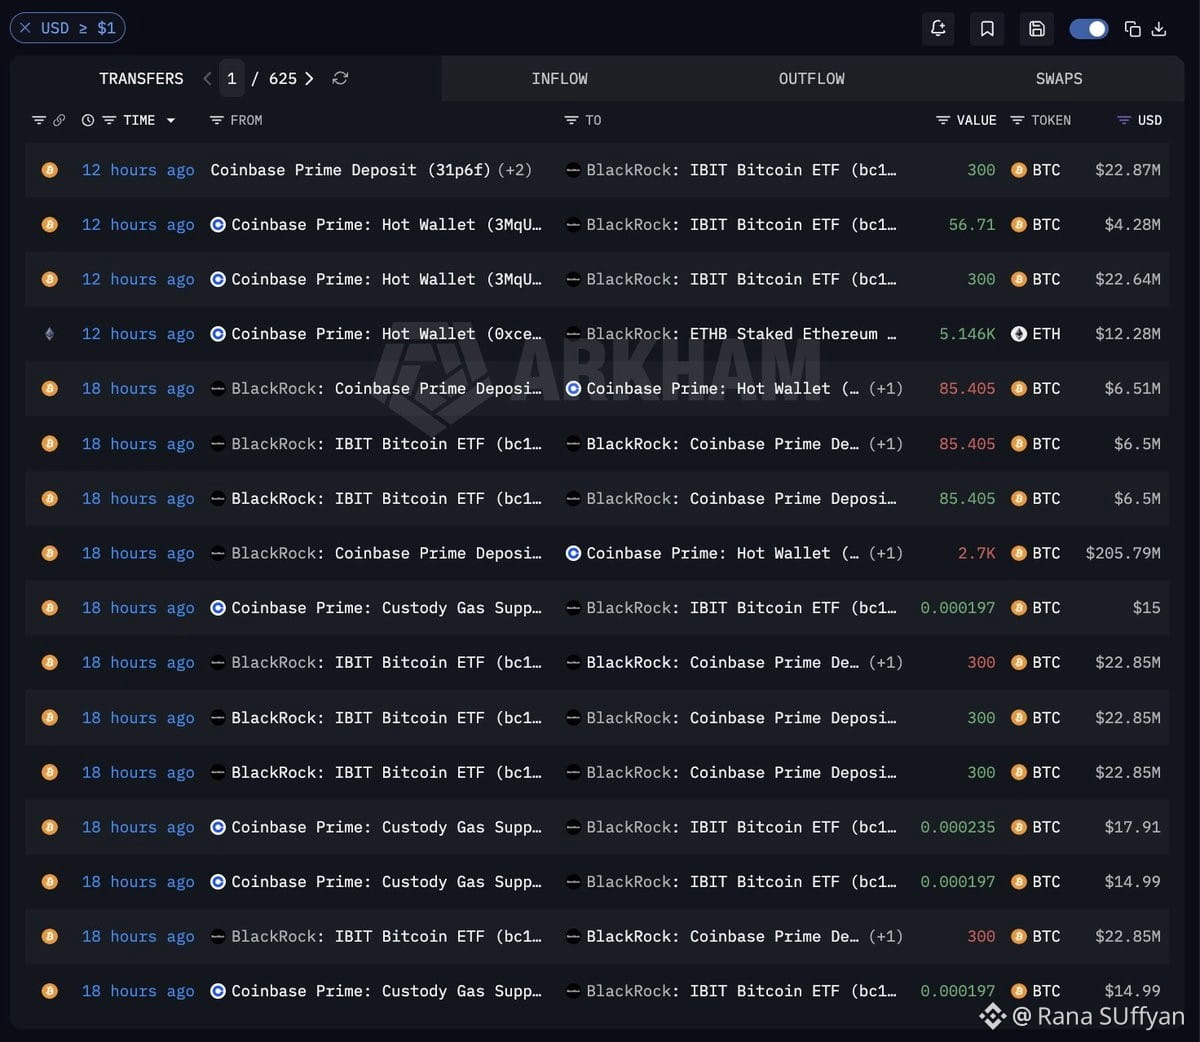The width and height of the screenshot is (1200, 1042).
Task: Click the alert bell icon
Action: 938,28
